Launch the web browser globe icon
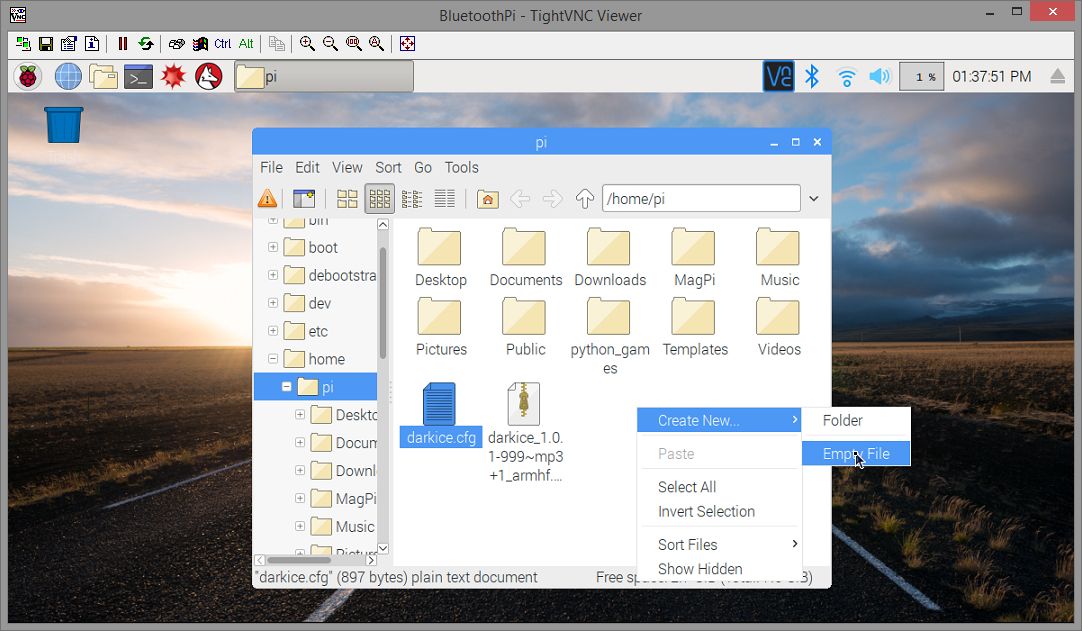The image size is (1082, 631). [68, 77]
